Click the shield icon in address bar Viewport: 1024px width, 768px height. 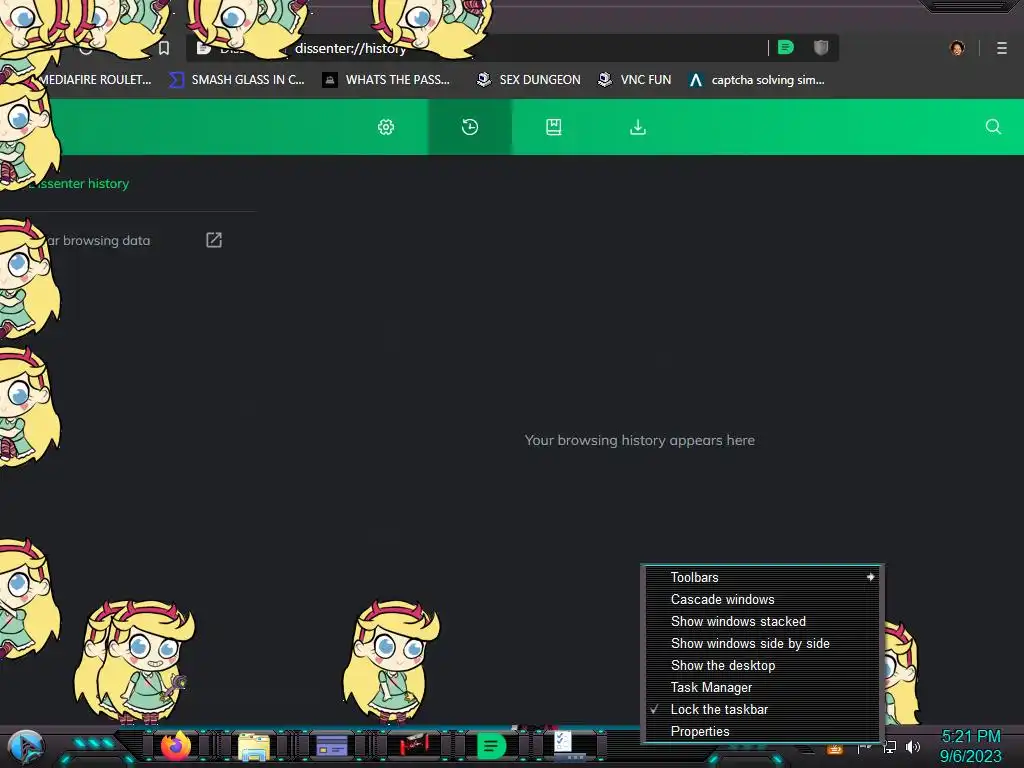821,48
